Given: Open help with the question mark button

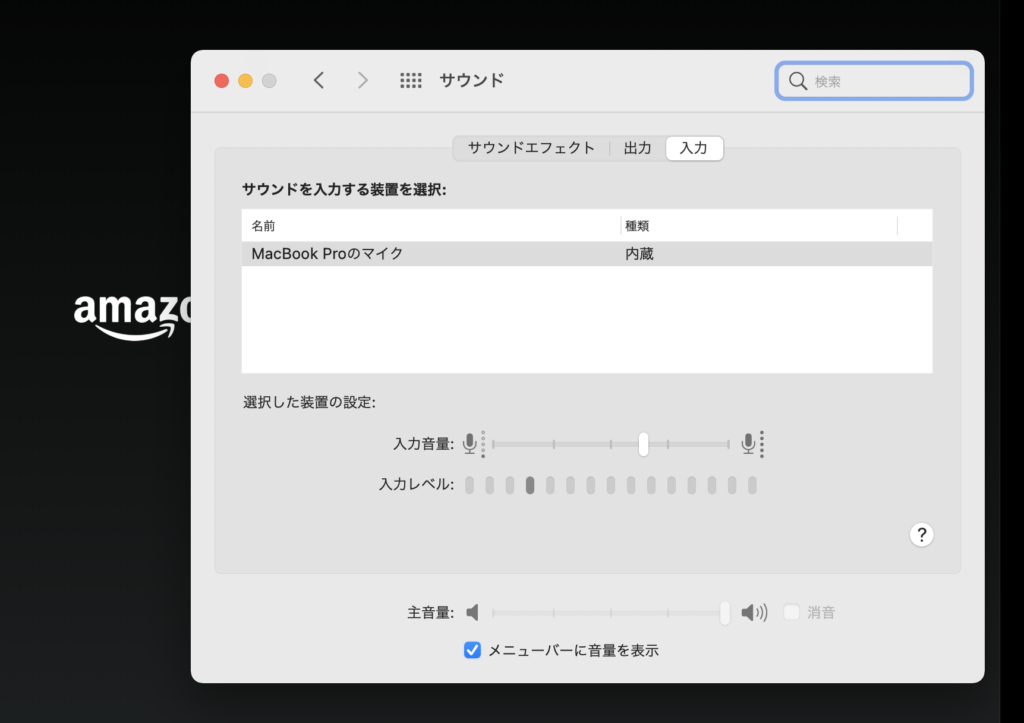Looking at the screenshot, I should 921,535.
